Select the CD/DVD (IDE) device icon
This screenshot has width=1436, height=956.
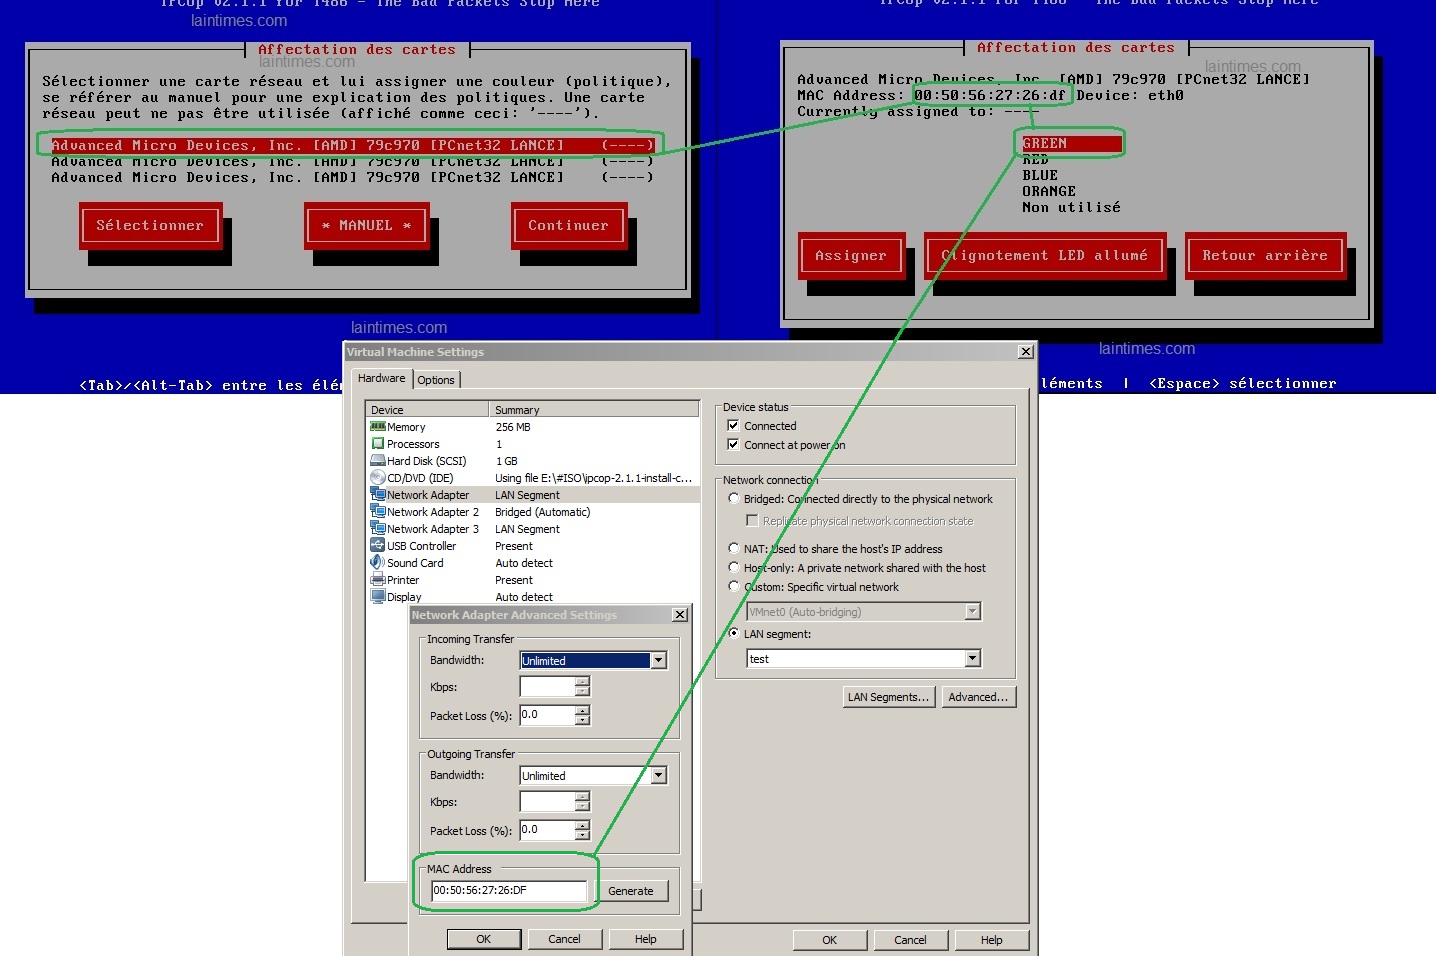click(378, 478)
